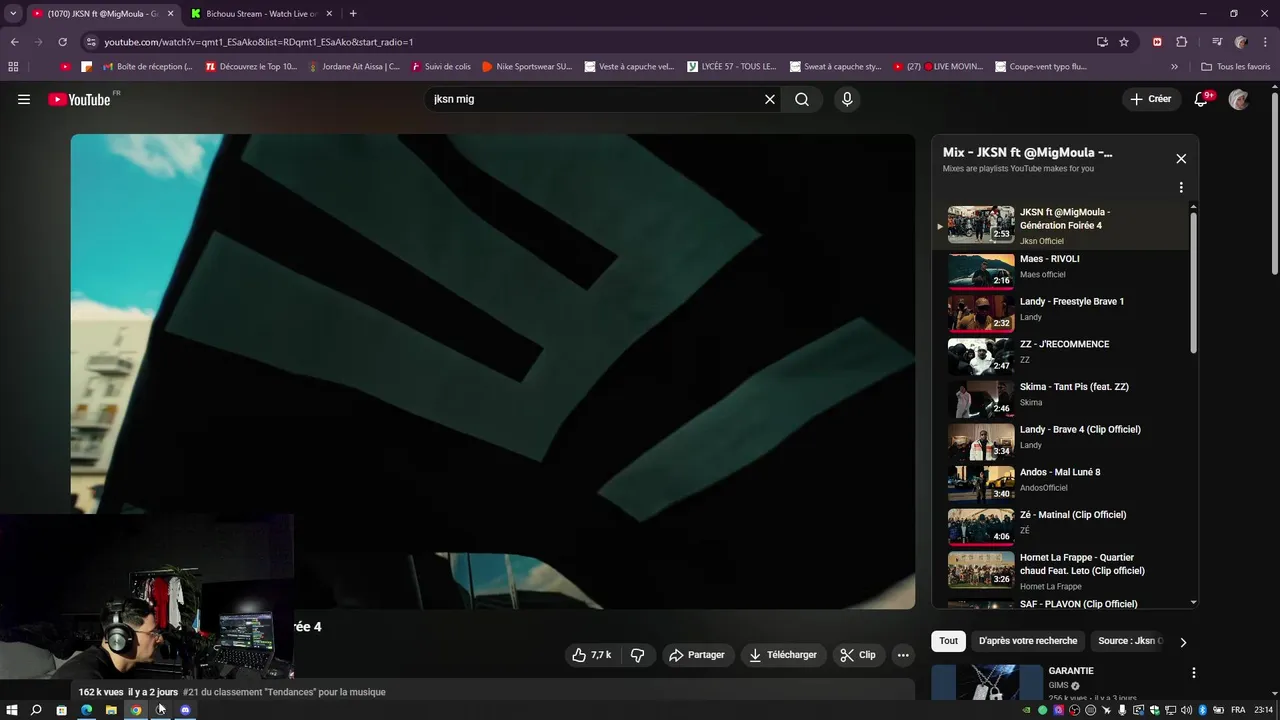
Task: Open the Chrome extensions puzzle icon
Action: point(1181,42)
